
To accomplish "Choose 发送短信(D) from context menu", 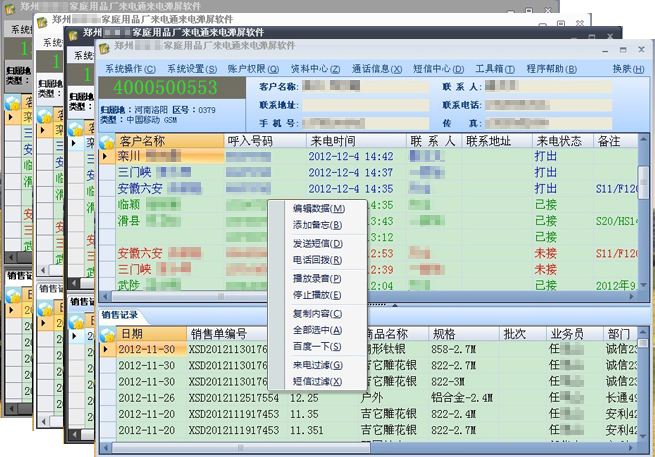I will pos(317,243).
